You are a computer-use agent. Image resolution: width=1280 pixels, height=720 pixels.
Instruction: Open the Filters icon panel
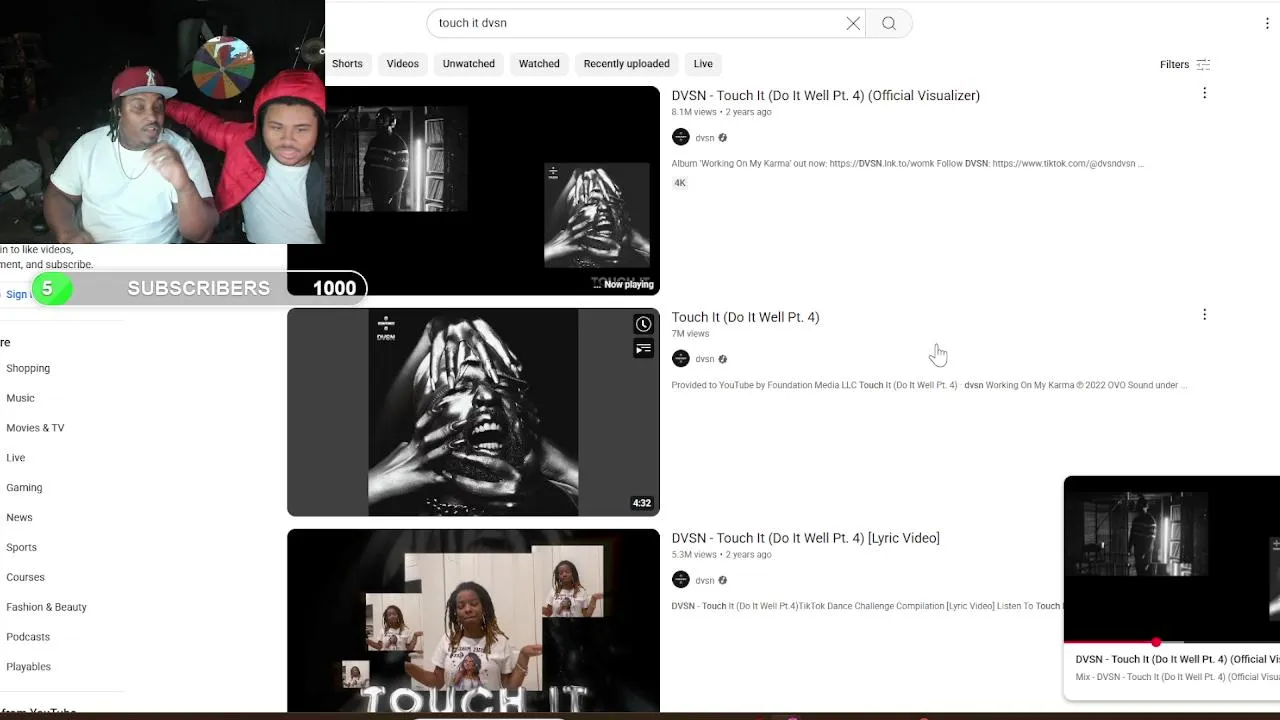(1203, 64)
